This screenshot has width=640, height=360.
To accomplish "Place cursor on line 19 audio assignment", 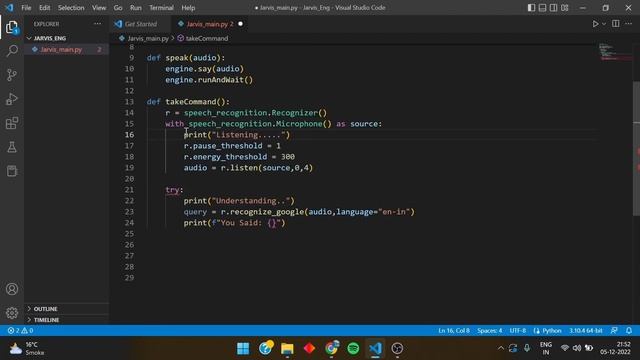I will [x=248, y=168].
